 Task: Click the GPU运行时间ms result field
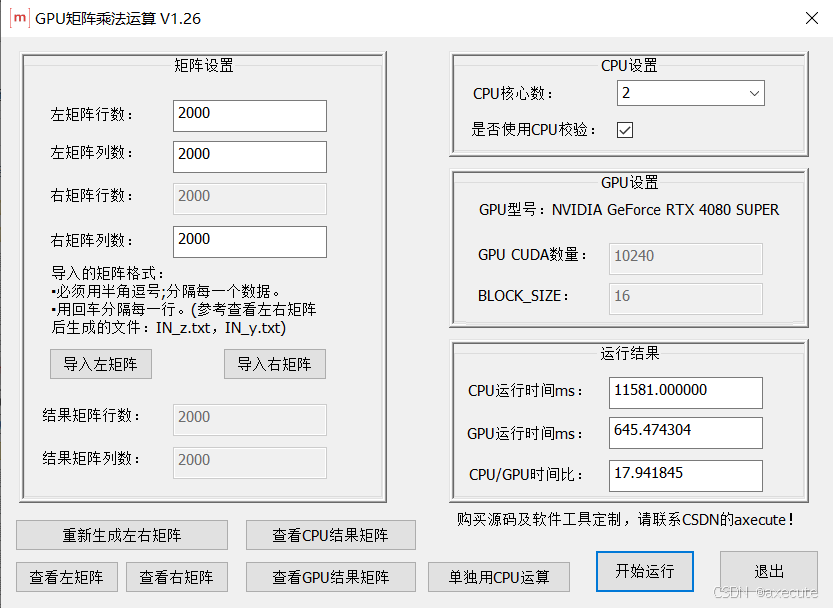[x=685, y=433]
